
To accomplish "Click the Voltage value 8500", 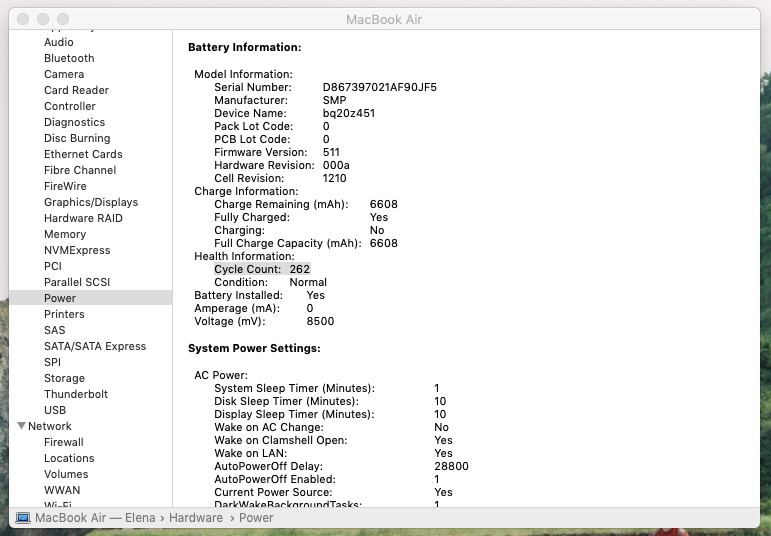I will click(x=320, y=321).
